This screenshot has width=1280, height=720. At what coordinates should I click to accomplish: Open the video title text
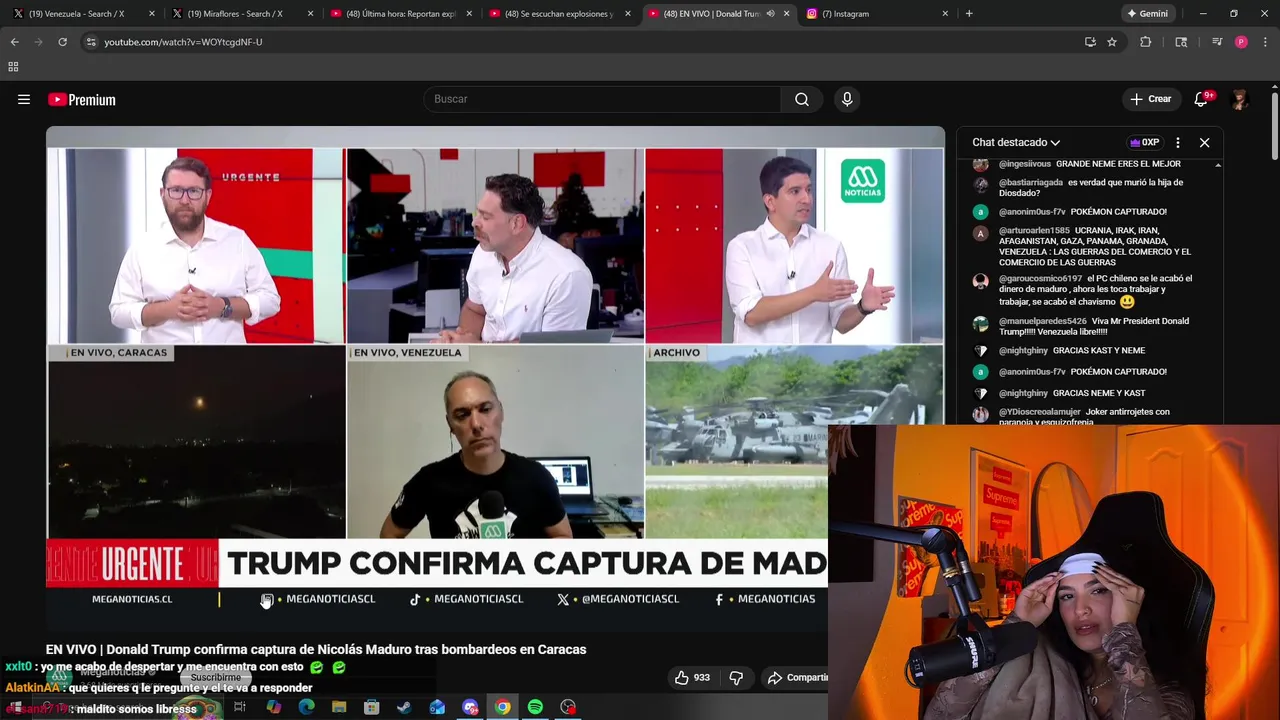[316, 649]
